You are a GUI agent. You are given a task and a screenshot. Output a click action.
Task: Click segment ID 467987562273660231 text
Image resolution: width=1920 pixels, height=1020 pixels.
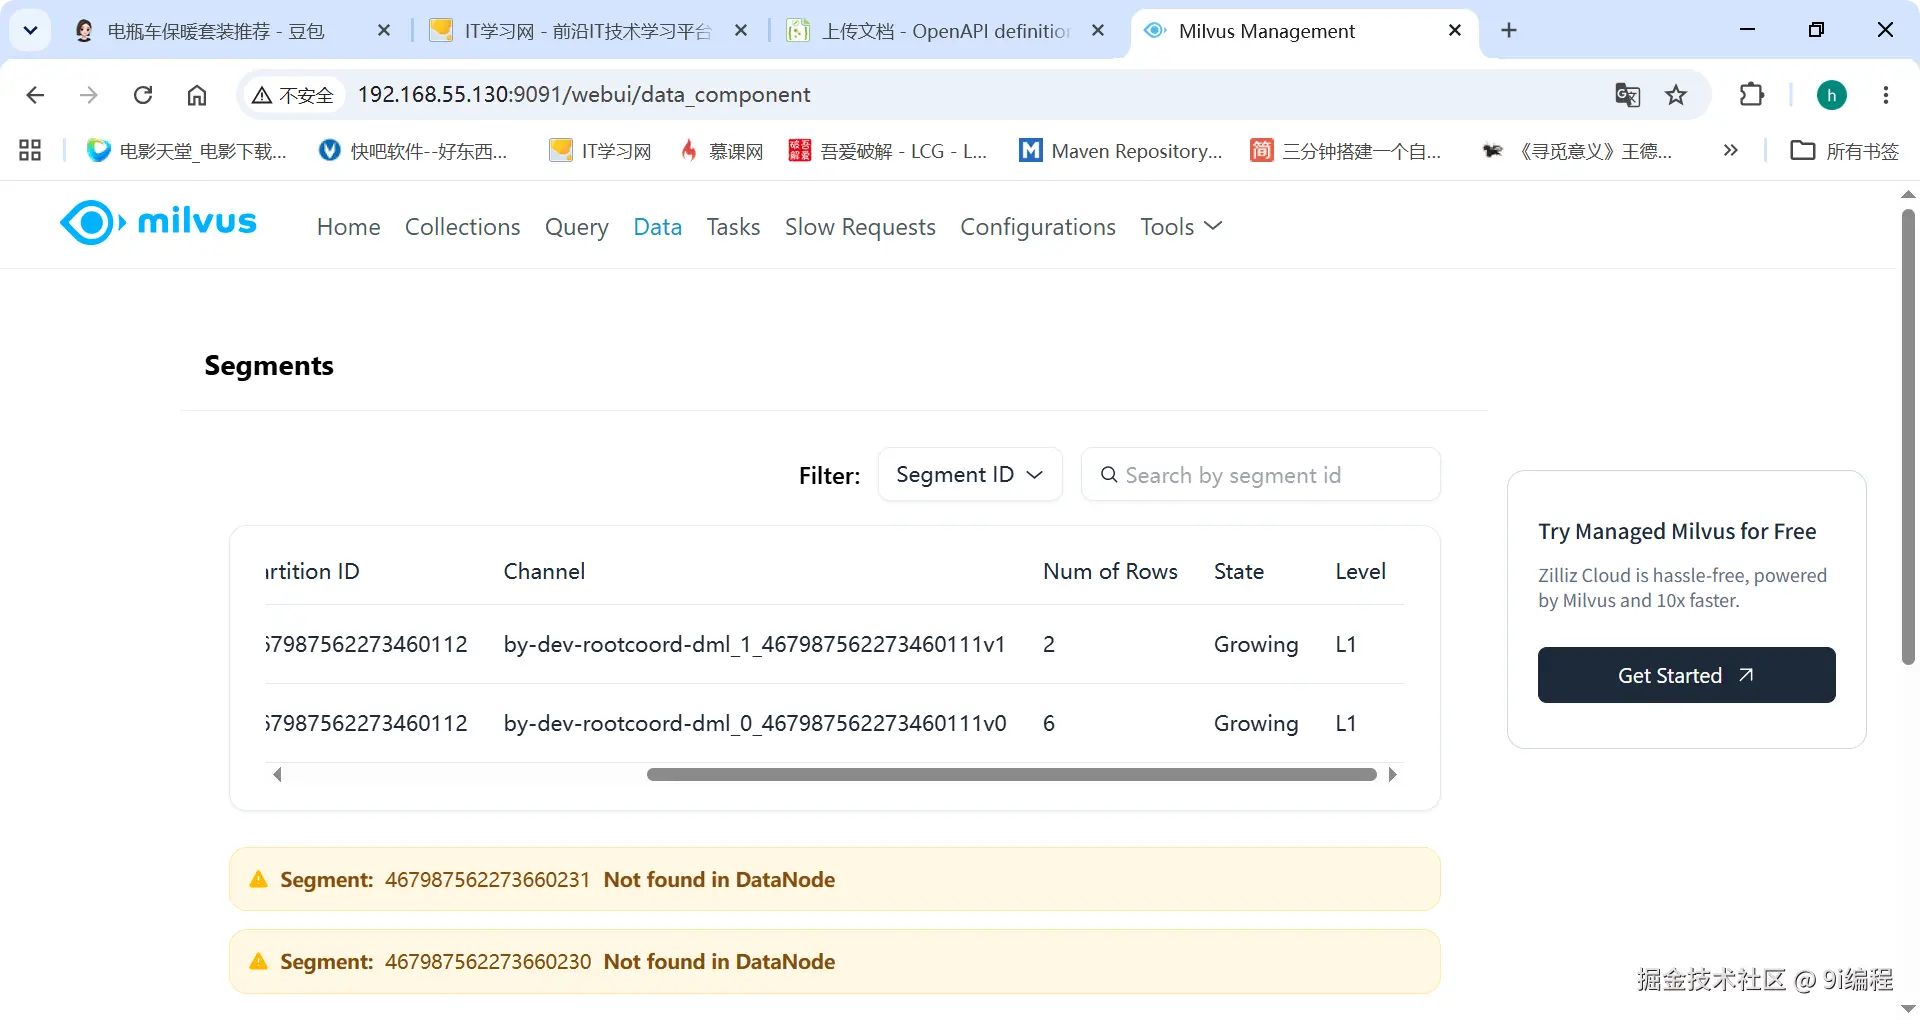487,879
